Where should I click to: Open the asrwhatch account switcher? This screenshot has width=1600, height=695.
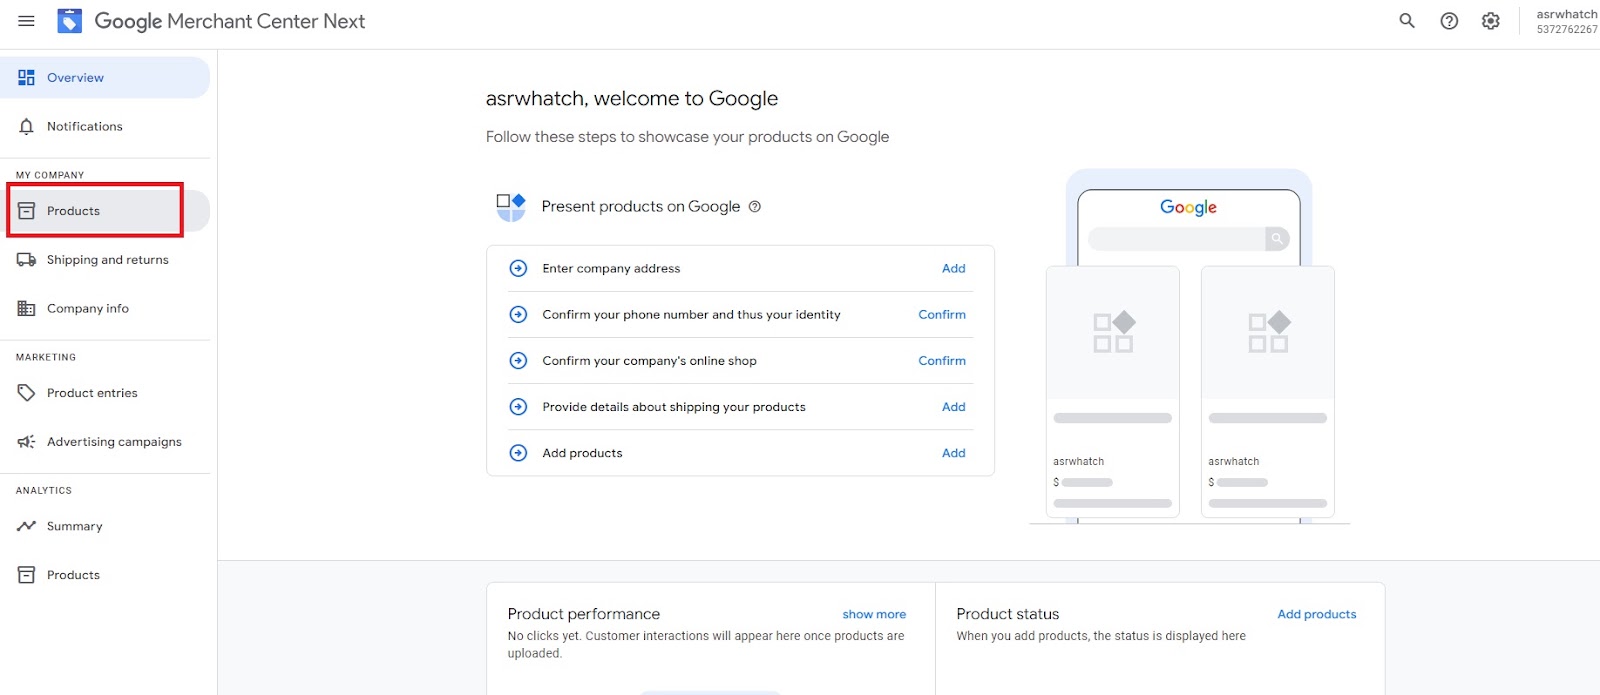pyautogui.click(x=1566, y=21)
